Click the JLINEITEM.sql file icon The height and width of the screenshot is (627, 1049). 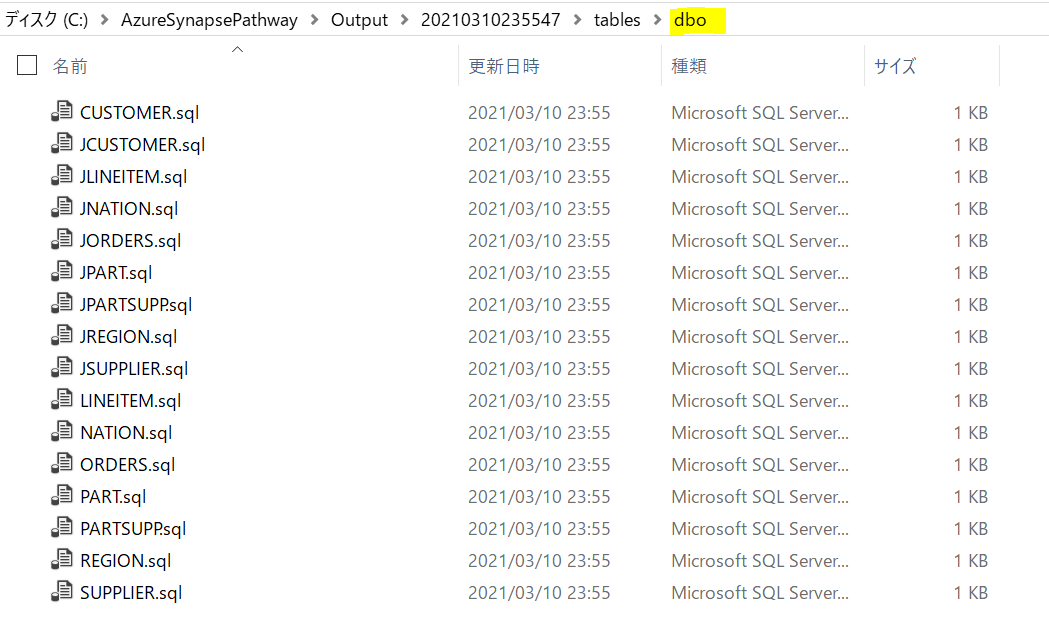click(62, 176)
